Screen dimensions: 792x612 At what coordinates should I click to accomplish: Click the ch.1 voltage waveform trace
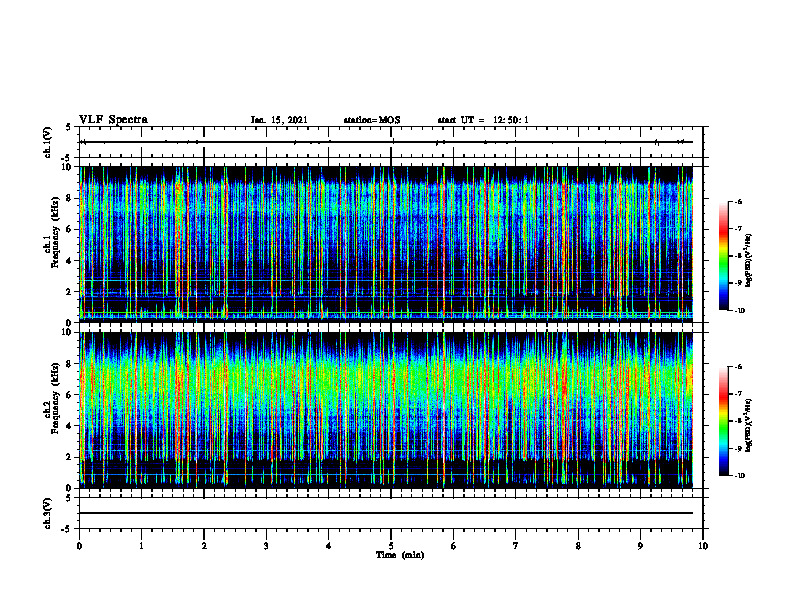coord(386,142)
